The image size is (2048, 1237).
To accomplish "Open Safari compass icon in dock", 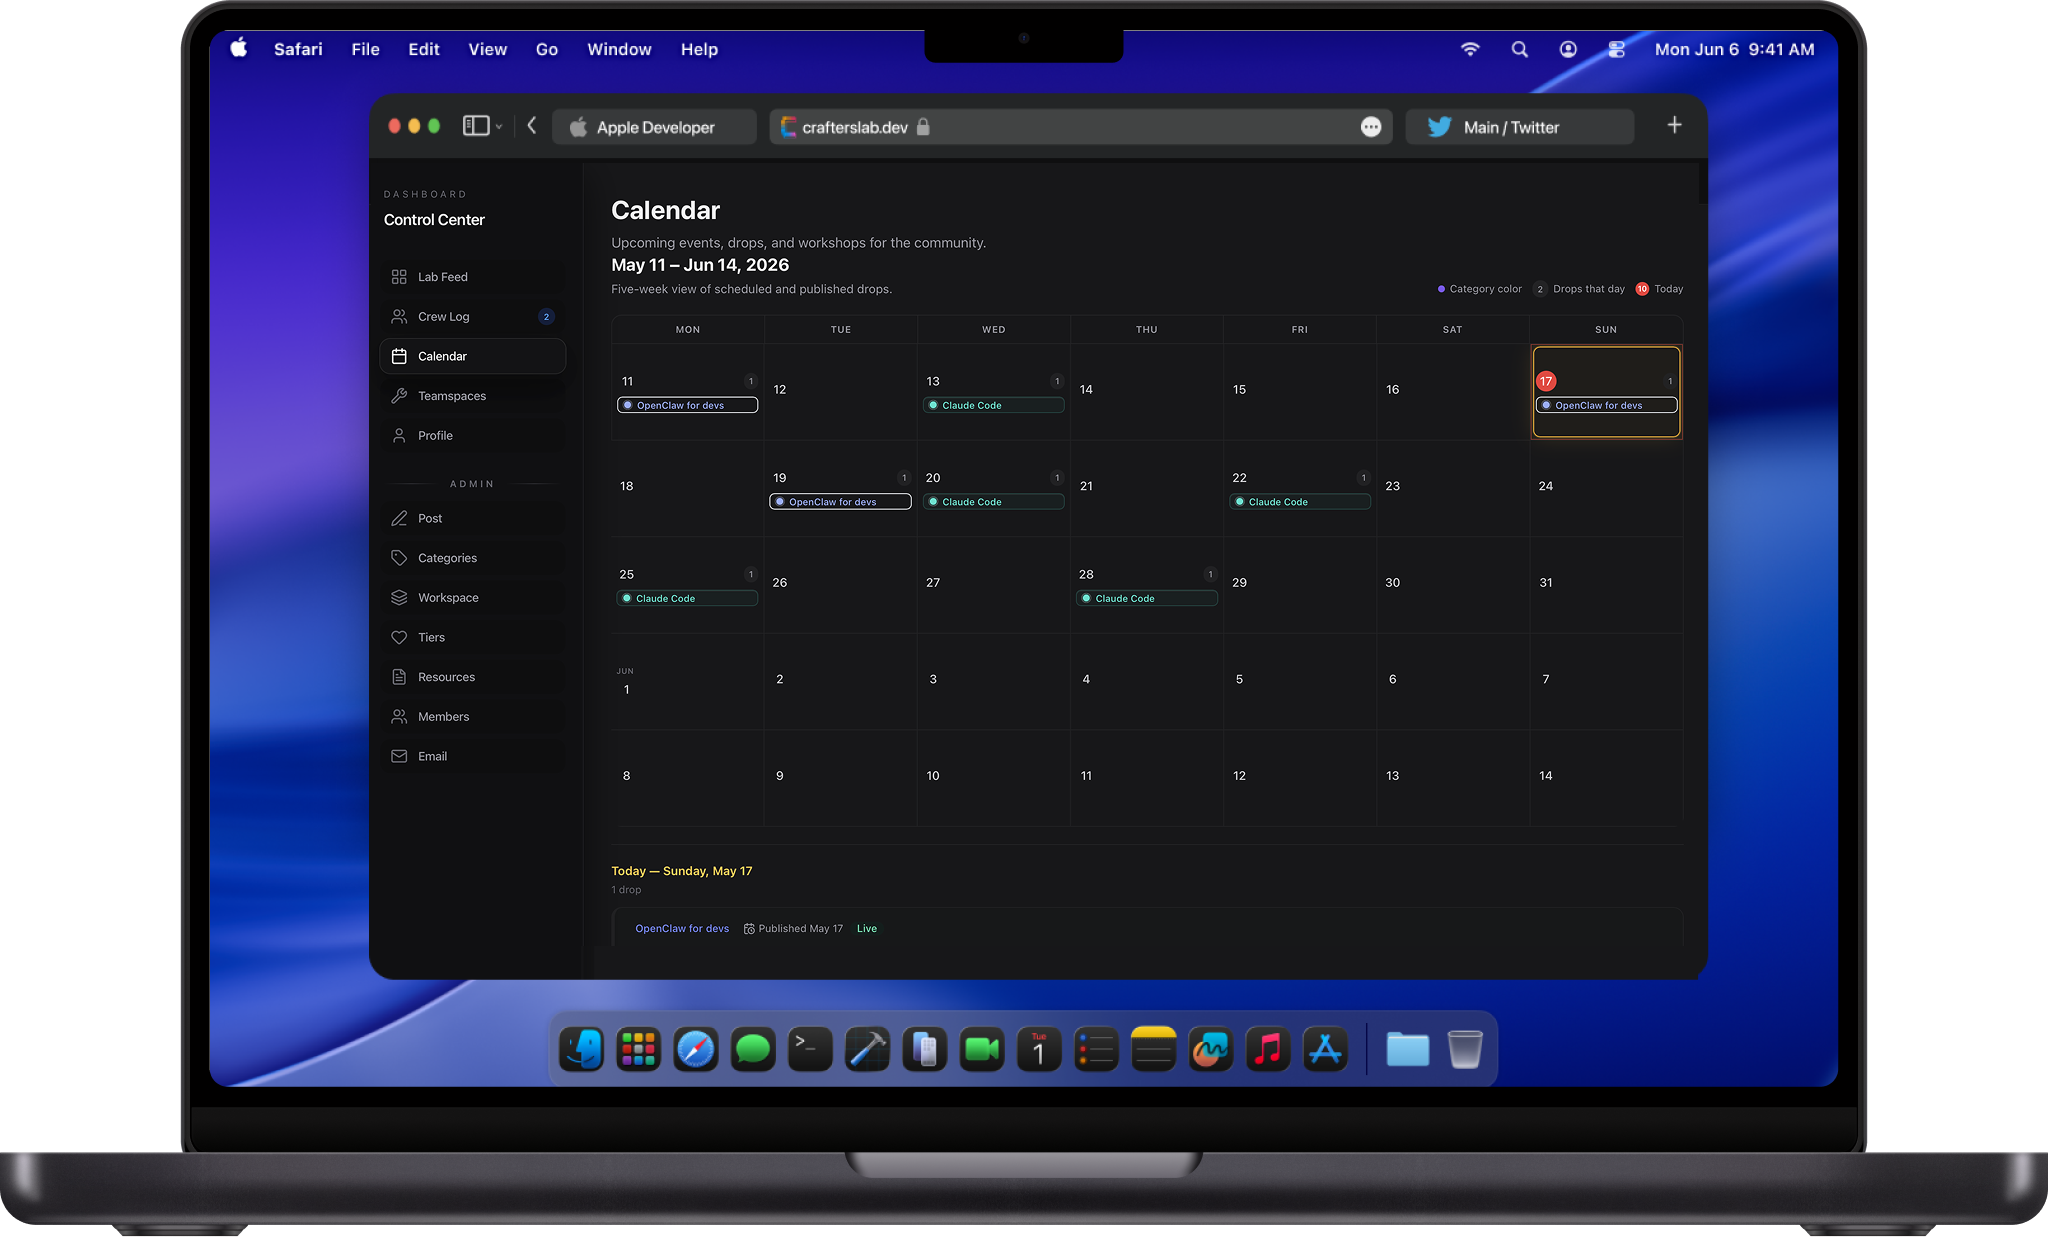I will click(696, 1049).
